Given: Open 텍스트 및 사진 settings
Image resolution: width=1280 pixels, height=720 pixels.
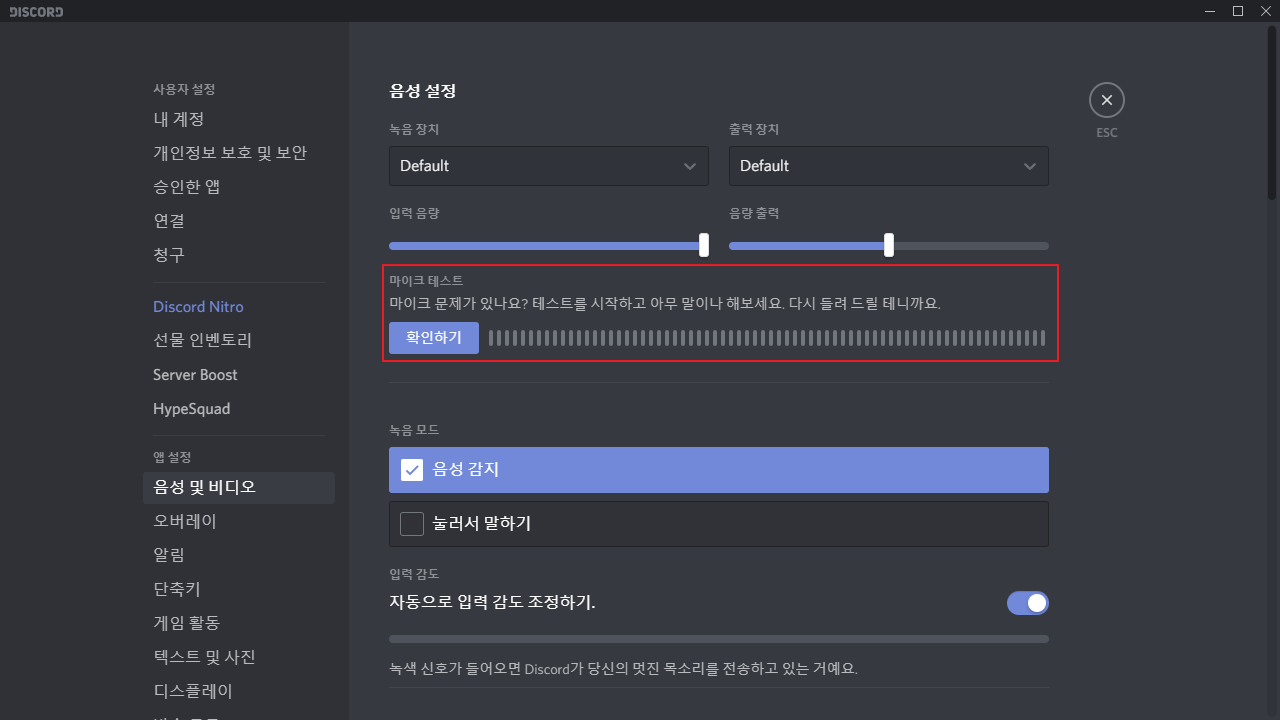Looking at the screenshot, I should pos(238,658).
